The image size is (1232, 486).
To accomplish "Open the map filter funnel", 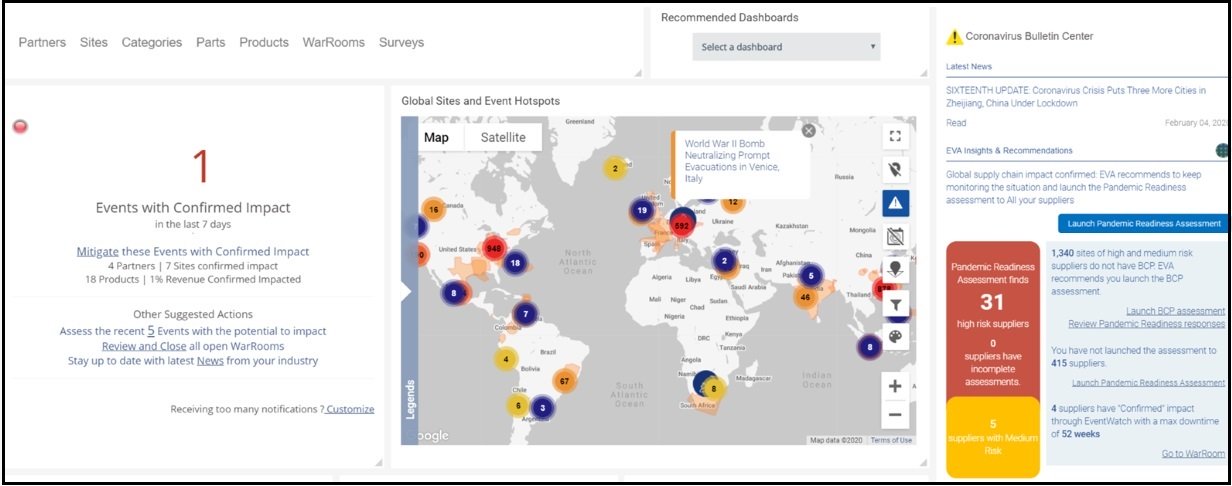I will [x=895, y=303].
